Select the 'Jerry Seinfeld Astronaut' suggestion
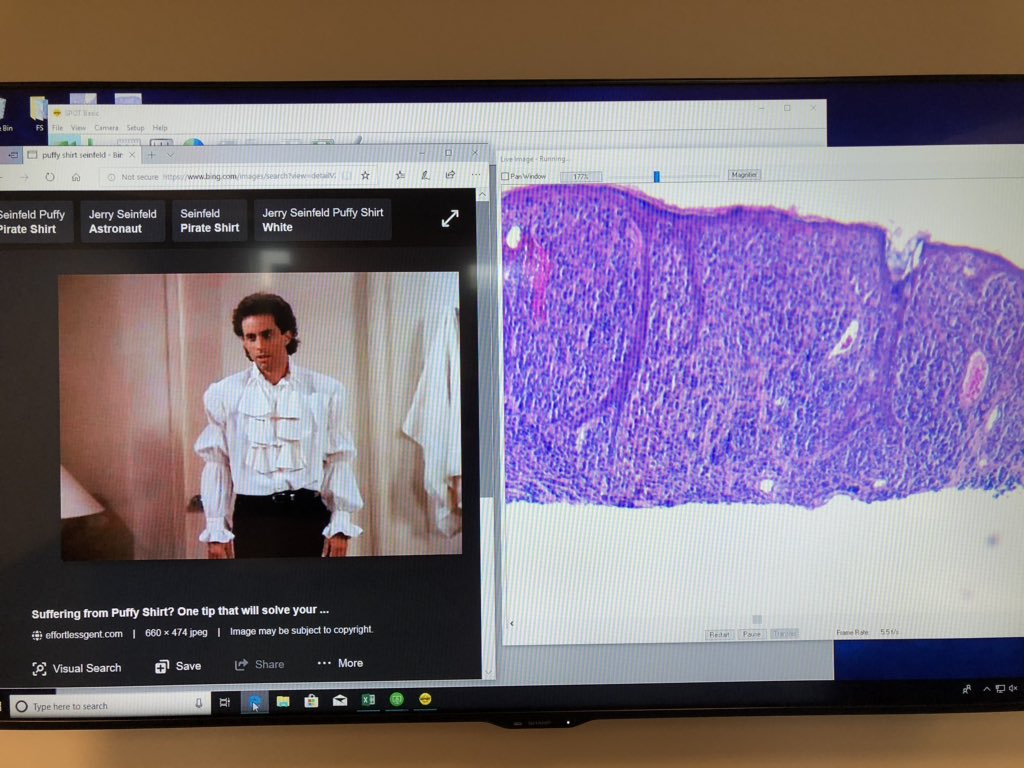 point(122,221)
